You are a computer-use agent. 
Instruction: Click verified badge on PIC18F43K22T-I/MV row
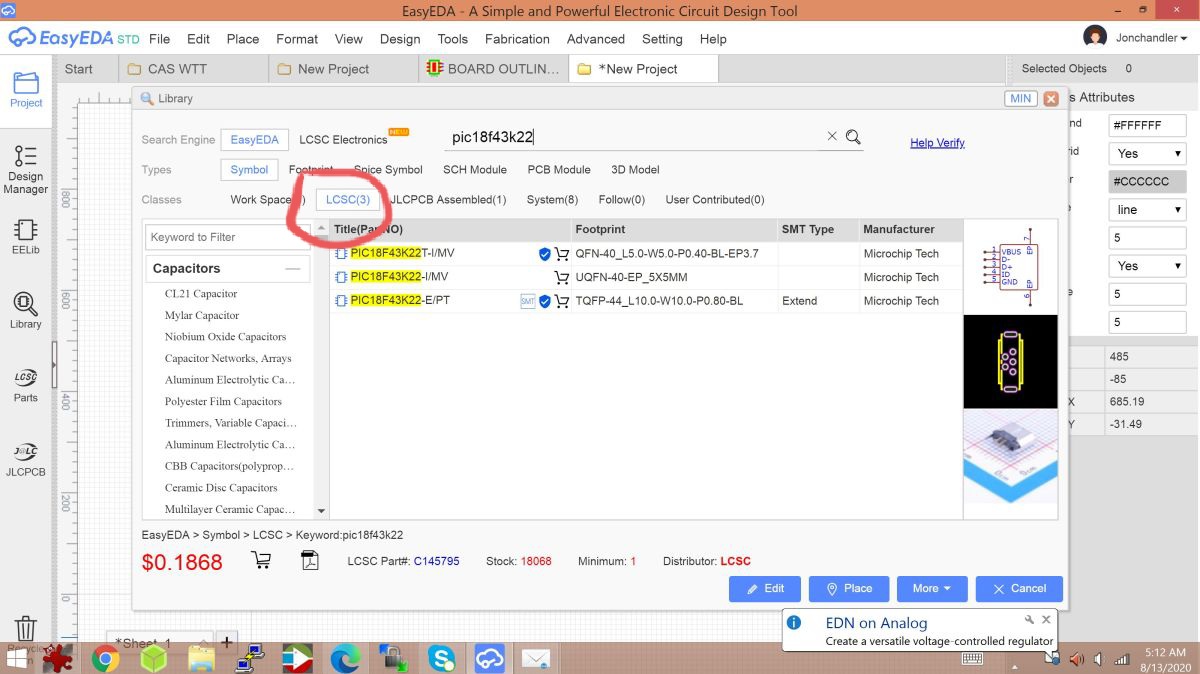click(545, 254)
